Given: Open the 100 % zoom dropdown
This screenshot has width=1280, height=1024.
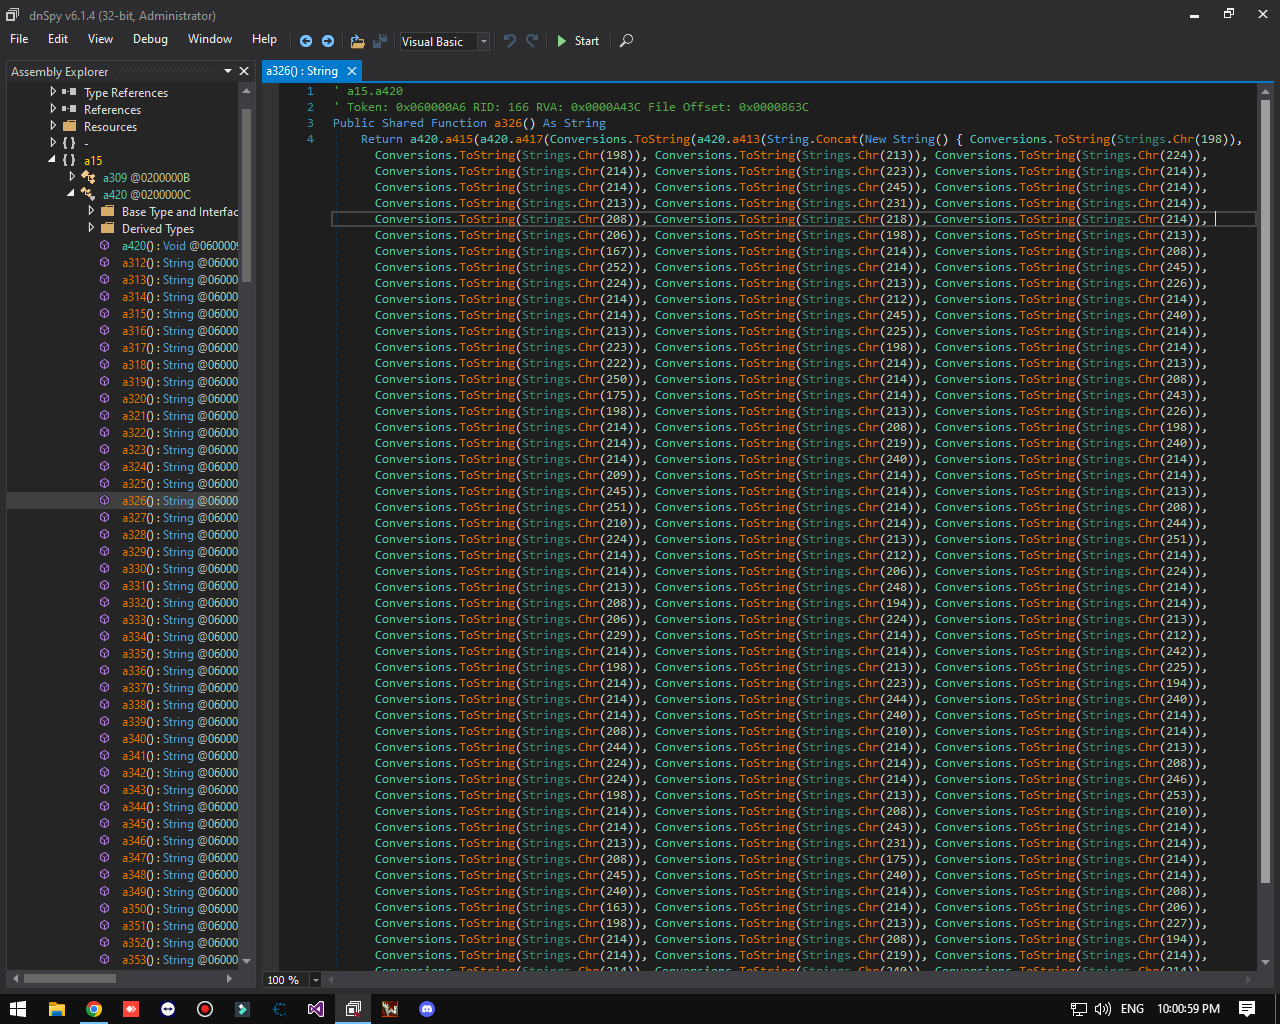Looking at the screenshot, I should (x=316, y=980).
